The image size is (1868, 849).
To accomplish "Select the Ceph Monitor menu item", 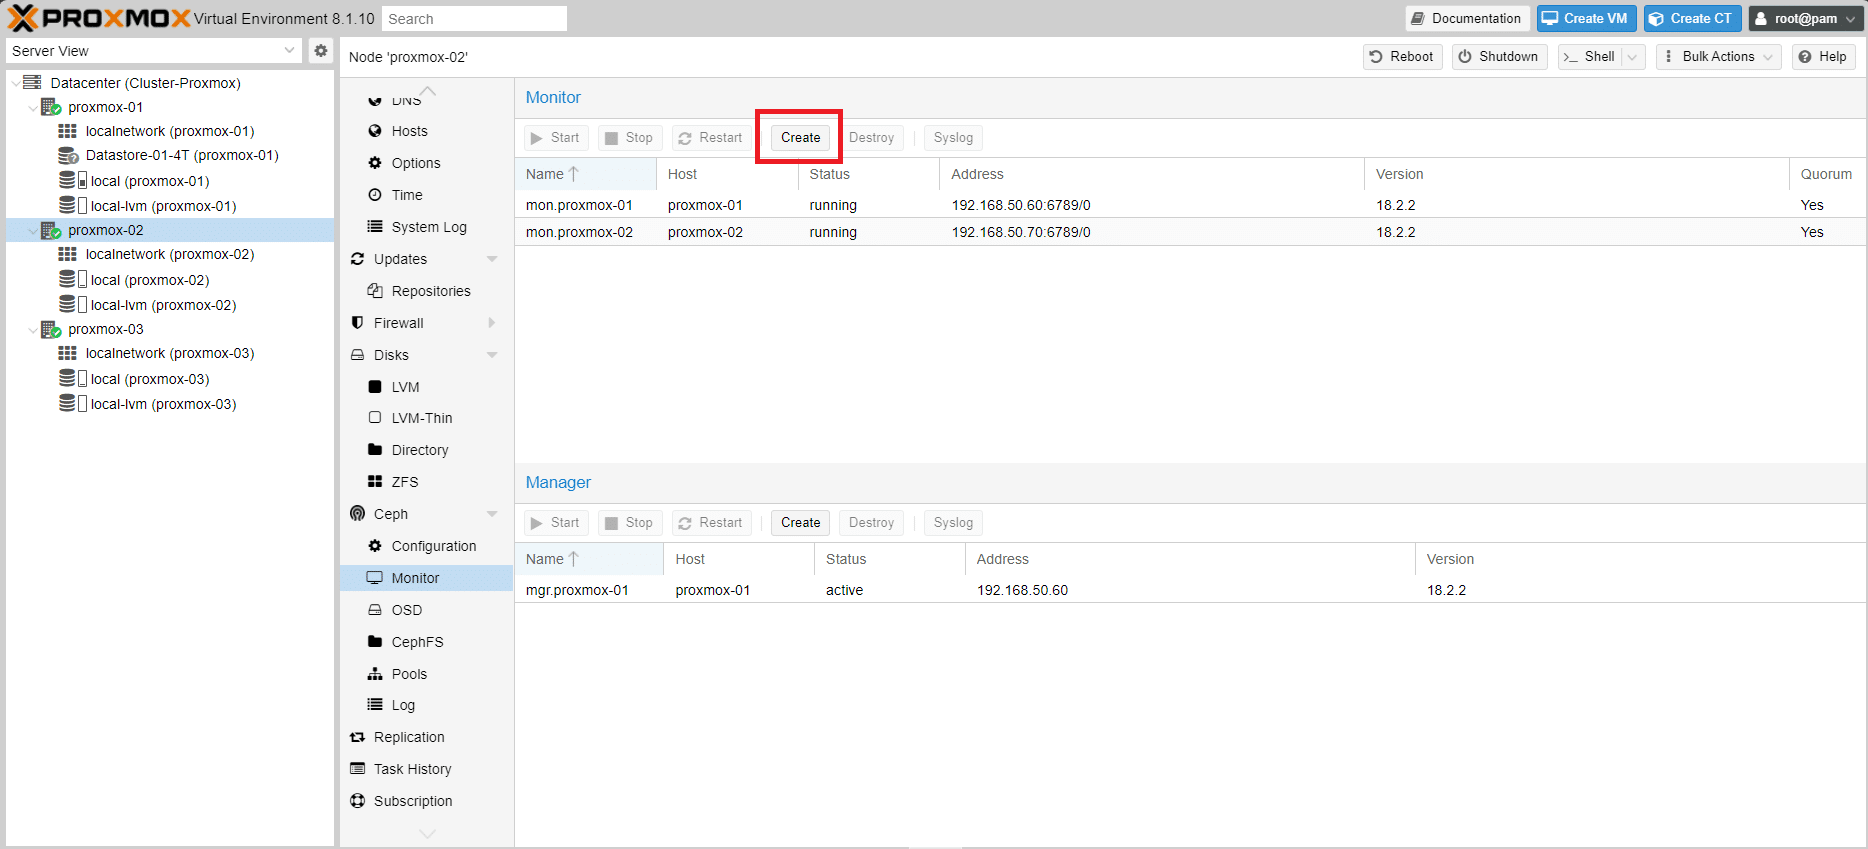I will coord(426,578).
